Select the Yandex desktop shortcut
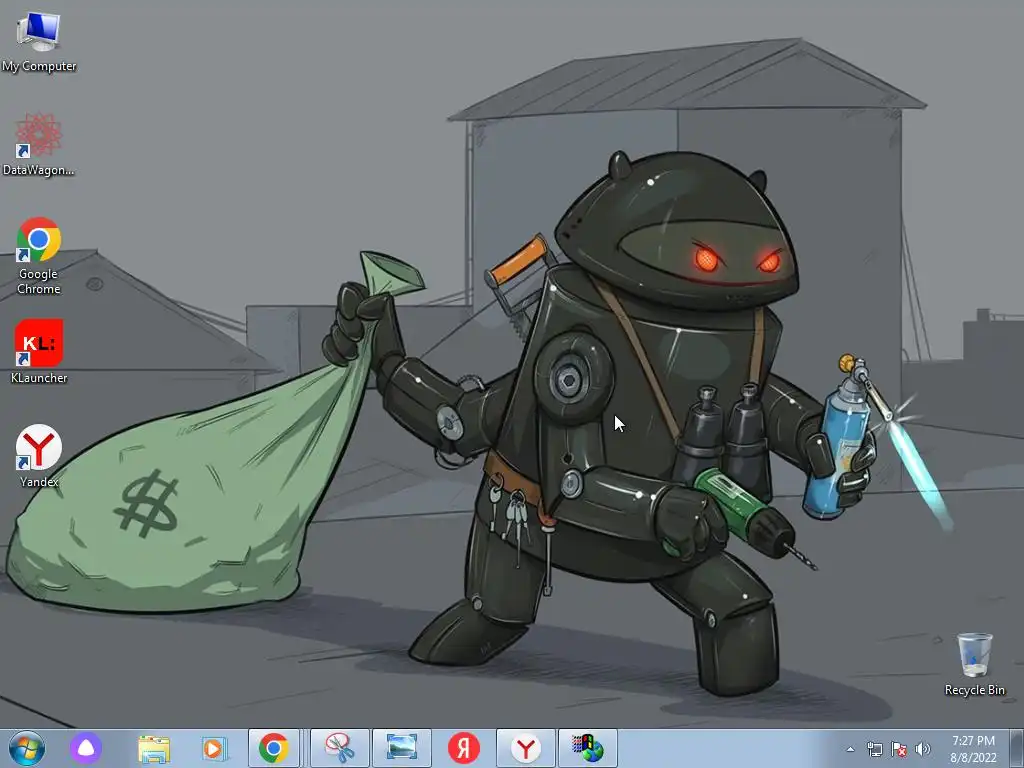 [x=39, y=456]
